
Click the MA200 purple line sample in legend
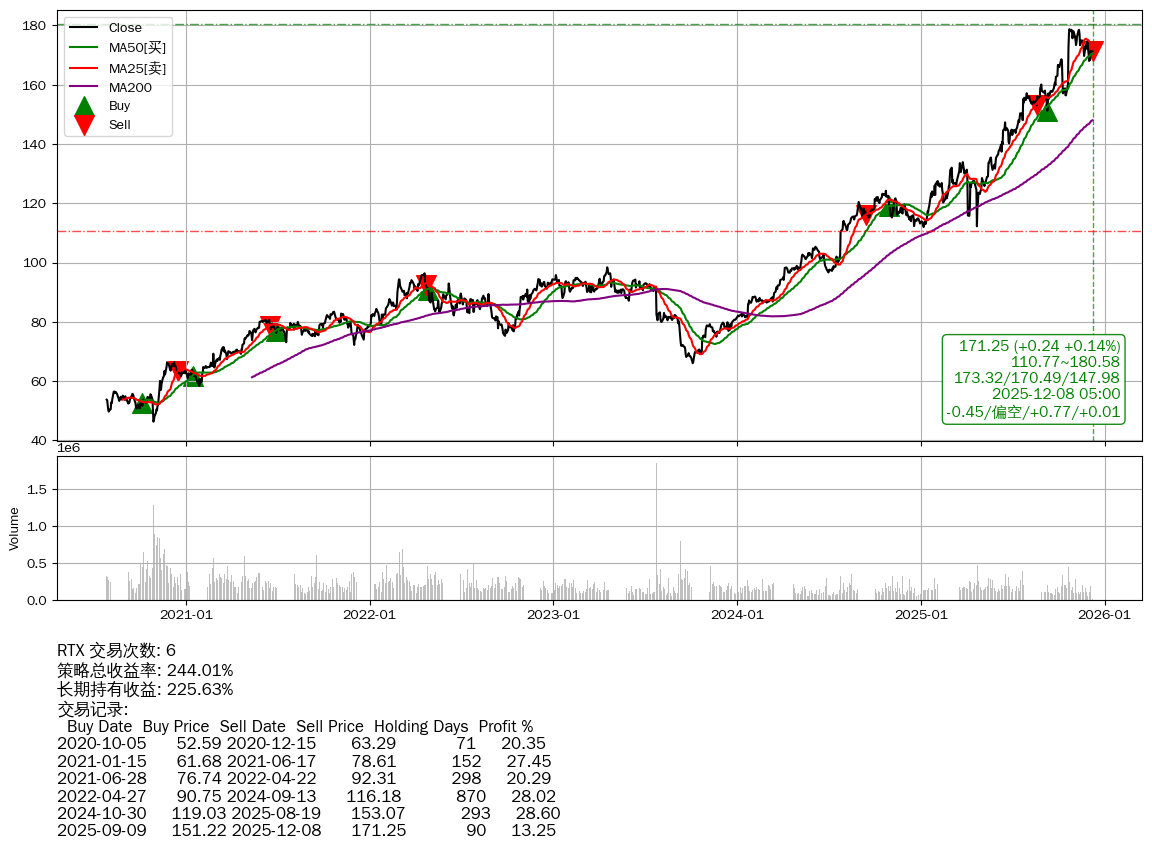(85, 87)
